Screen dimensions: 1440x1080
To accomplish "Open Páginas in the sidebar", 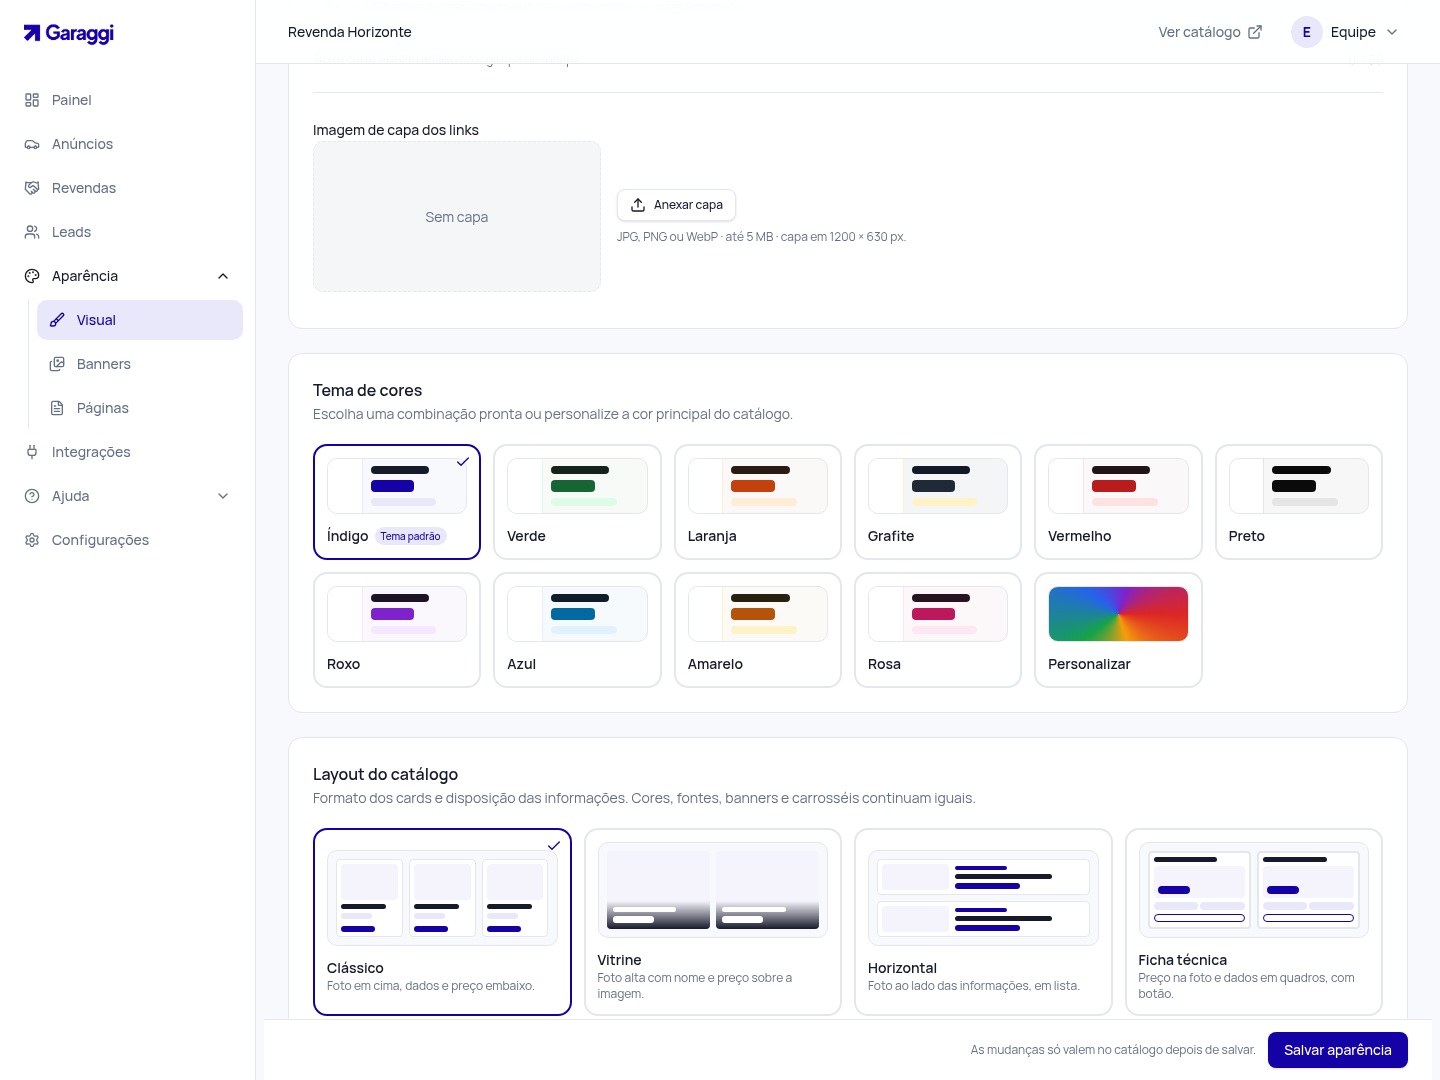I will (140, 408).
